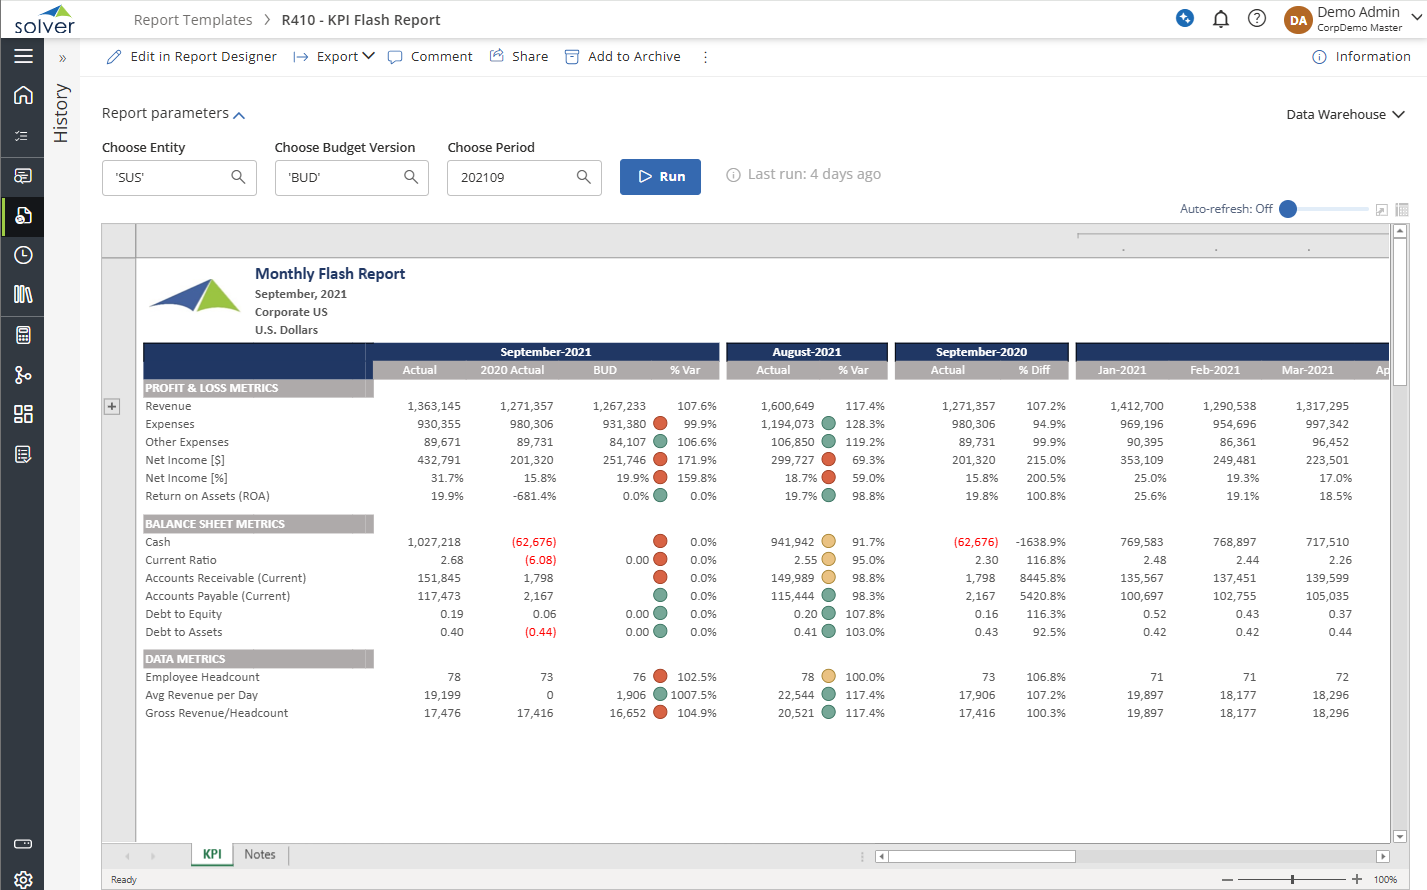Open the clock icon in sidebar
1427x890 pixels.
coord(23,255)
